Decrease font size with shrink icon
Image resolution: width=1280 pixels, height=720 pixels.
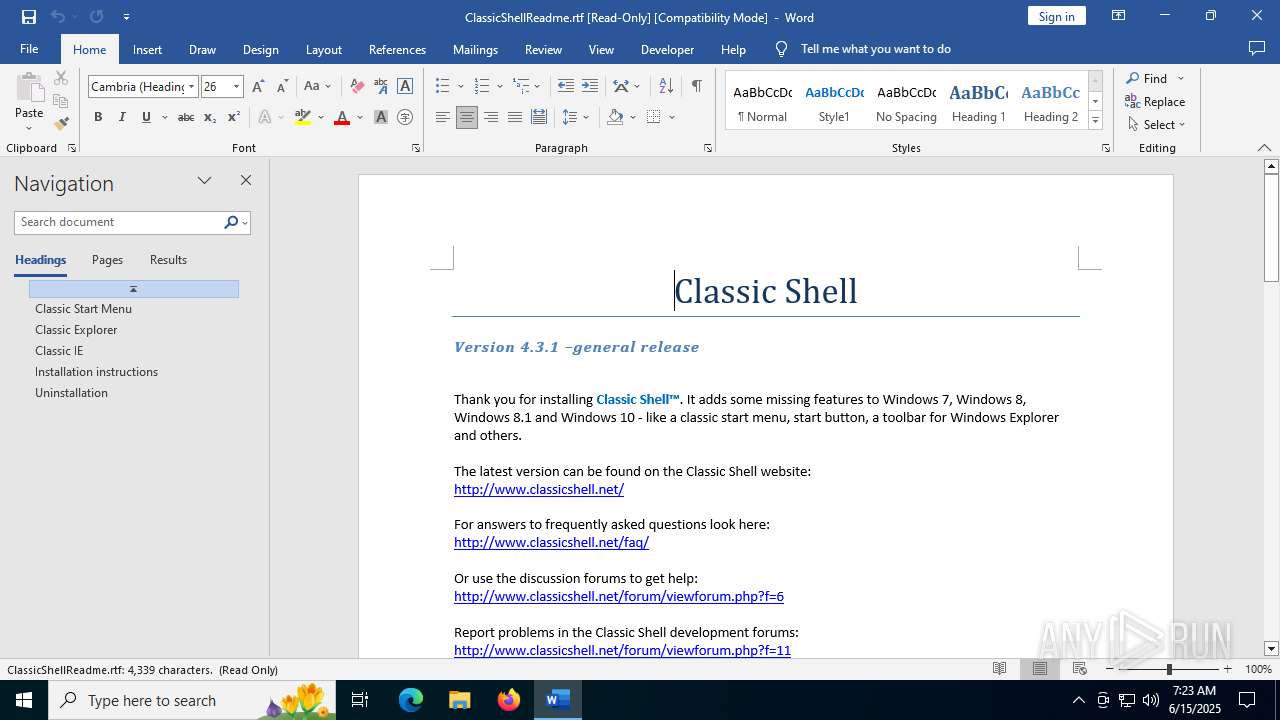[x=282, y=86]
